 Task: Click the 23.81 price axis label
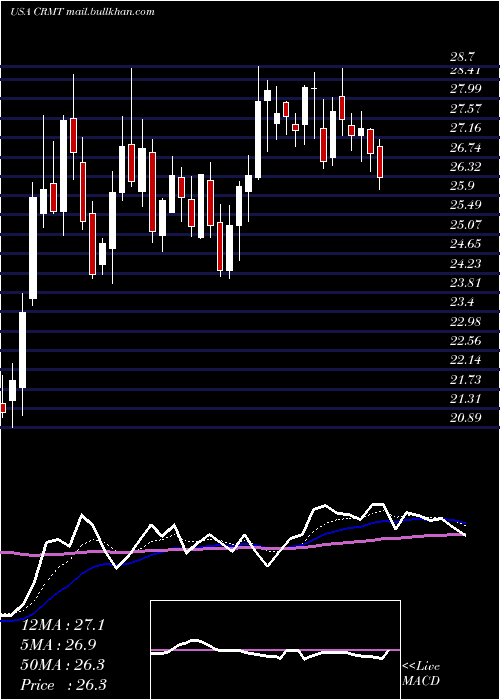click(x=466, y=282)
